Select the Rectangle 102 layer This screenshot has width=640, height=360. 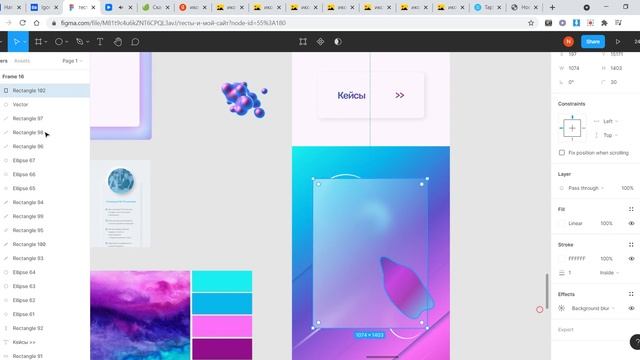click(x=45, y=91)
